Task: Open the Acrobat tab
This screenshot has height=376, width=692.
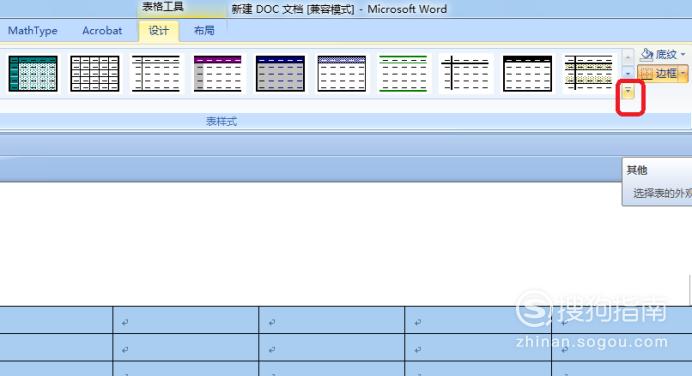Action: pos(102,31)
